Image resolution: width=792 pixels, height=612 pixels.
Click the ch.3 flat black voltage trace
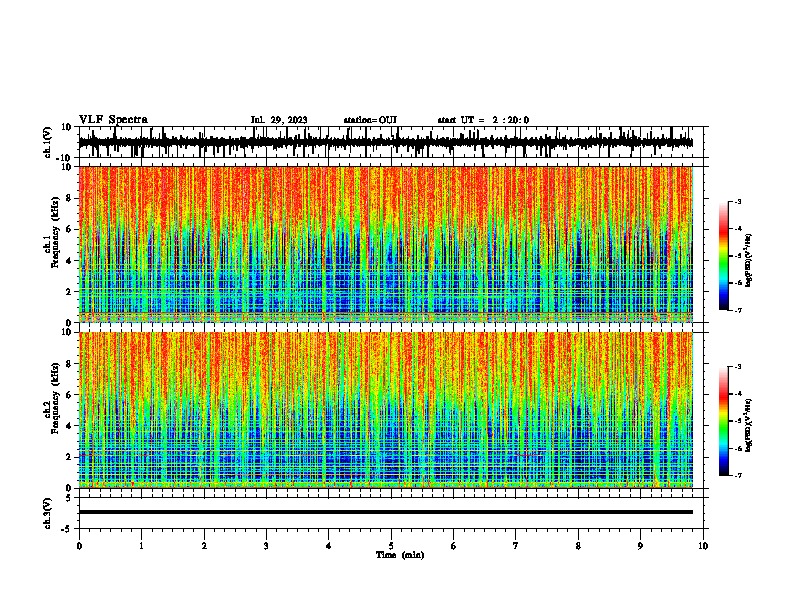[386, 512]
